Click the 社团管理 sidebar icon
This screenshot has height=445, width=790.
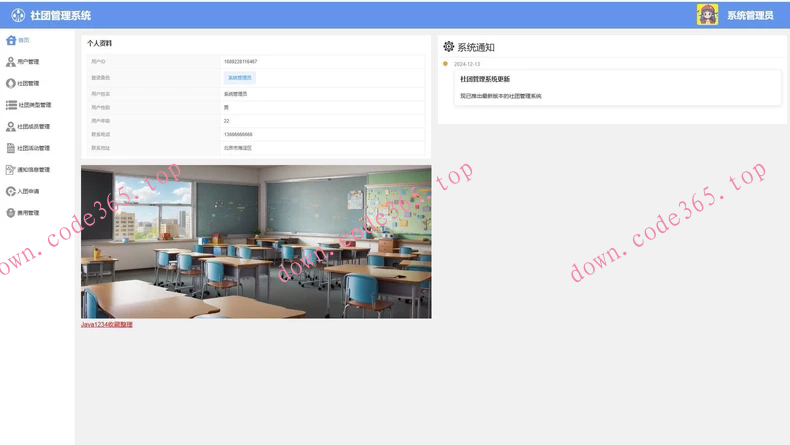pyautogui.click(x=11, y=83)
